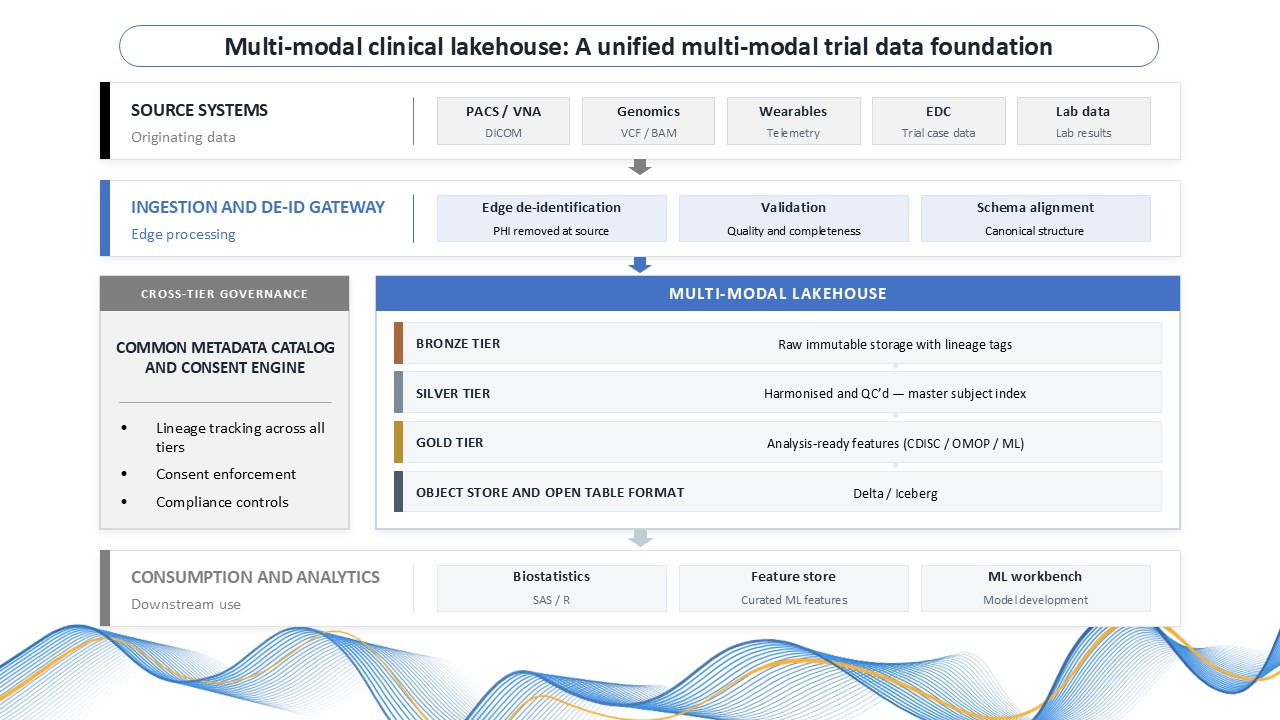Screen dimensions: 1280x720
Task: Select the 'Delta / Iceberg' text
Action: 895,493
